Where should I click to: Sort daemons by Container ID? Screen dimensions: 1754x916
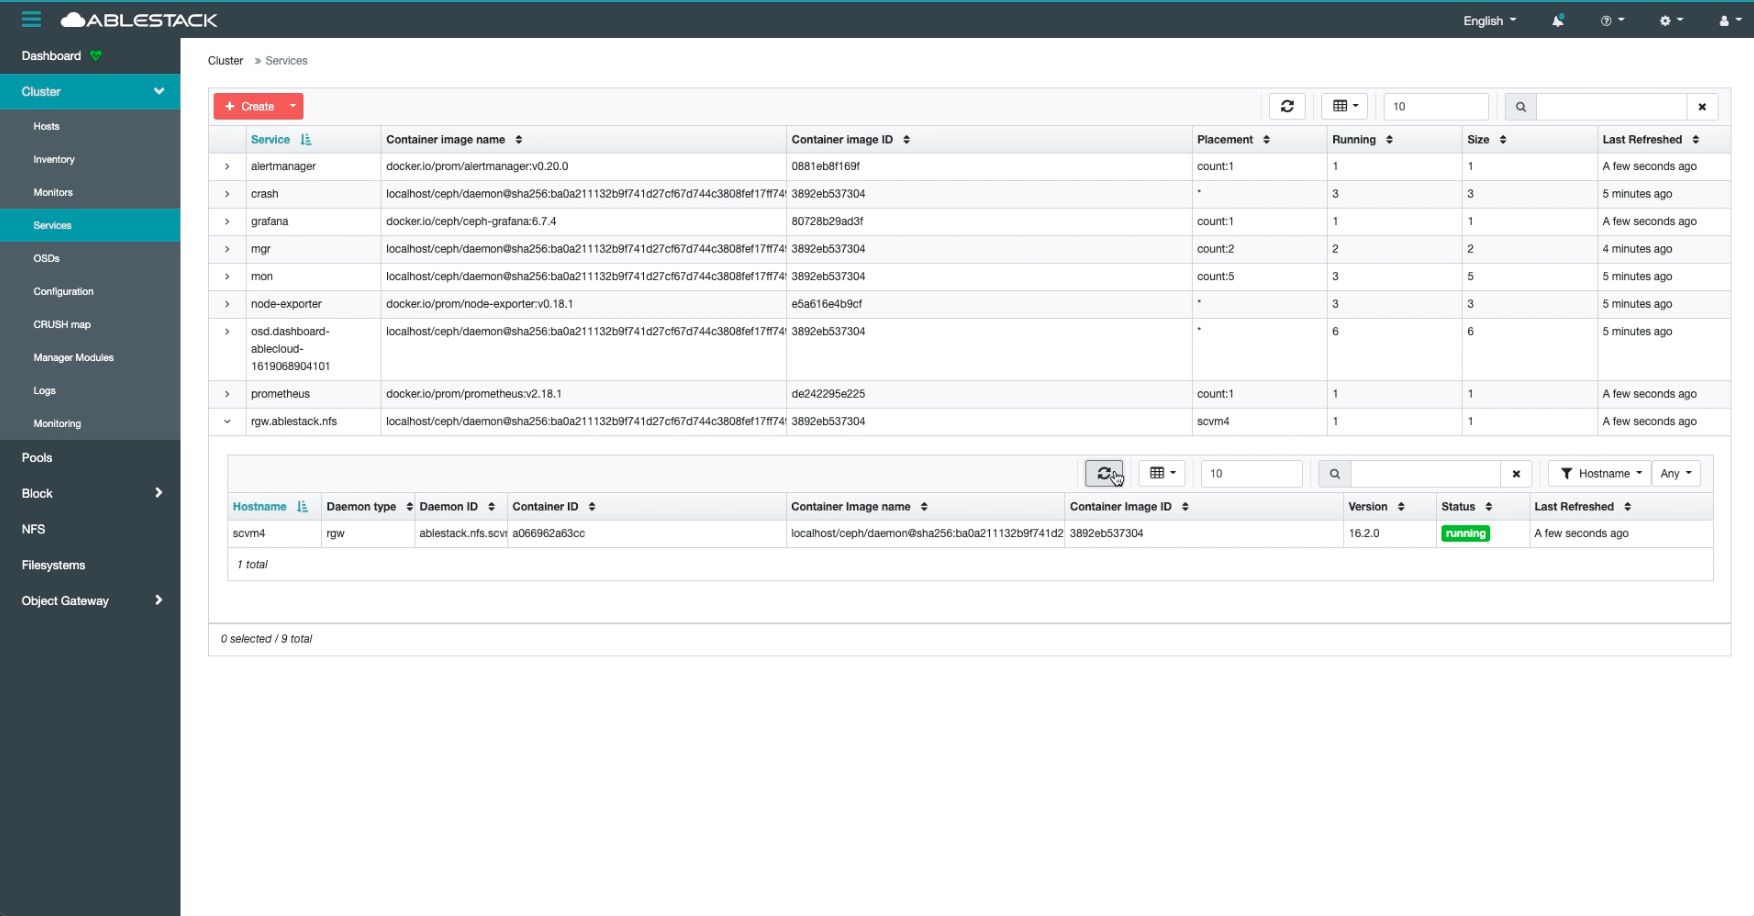(x=591, y=507)
